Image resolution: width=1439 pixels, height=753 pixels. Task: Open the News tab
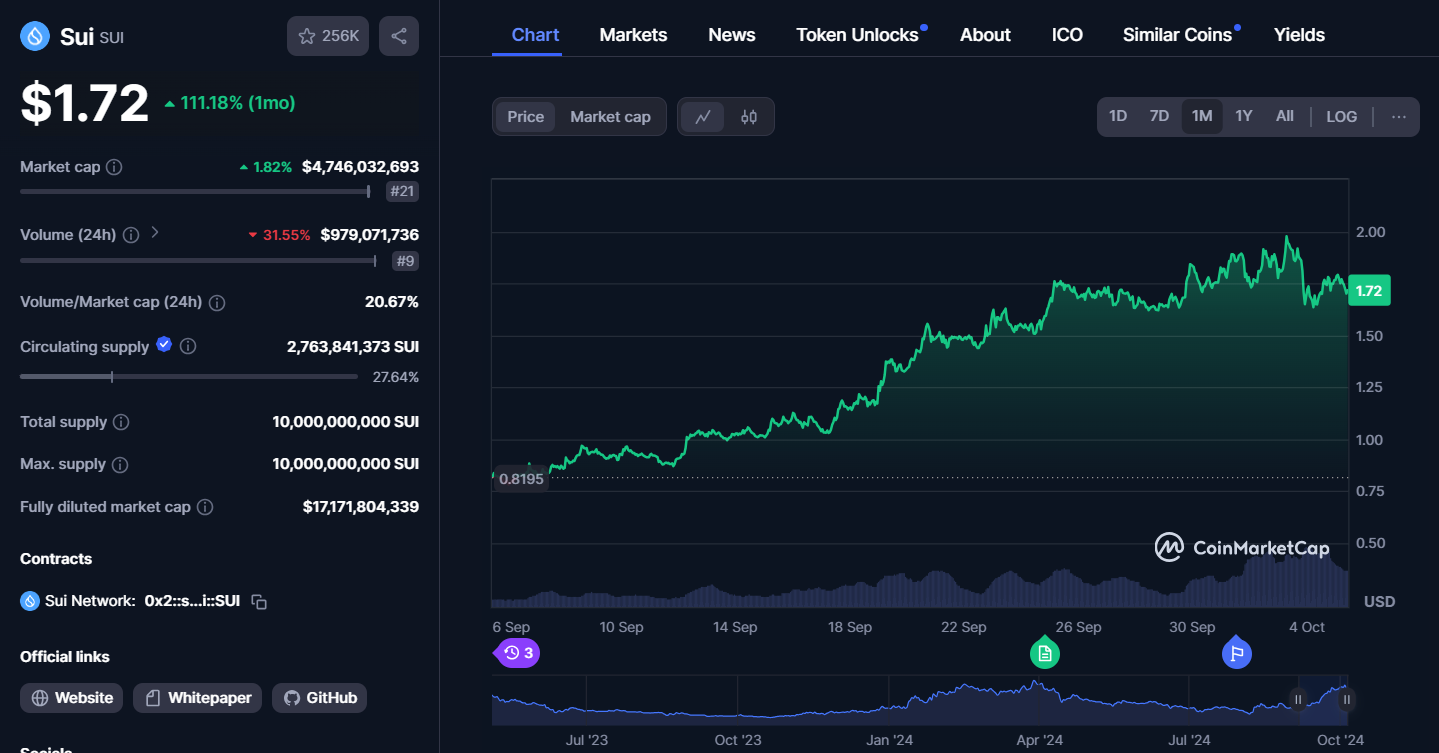coord(732,35)
